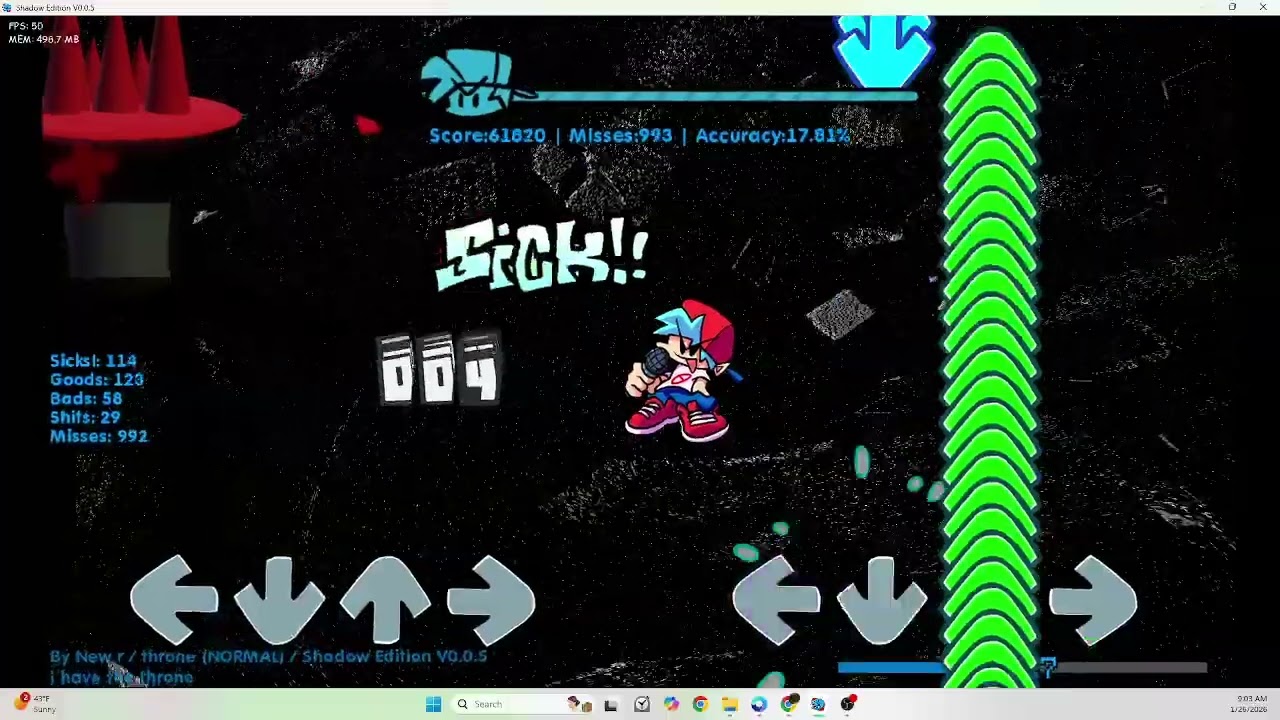Open Copilot from the taskbar
The image size is (1280, 720).
pos(671,704)
